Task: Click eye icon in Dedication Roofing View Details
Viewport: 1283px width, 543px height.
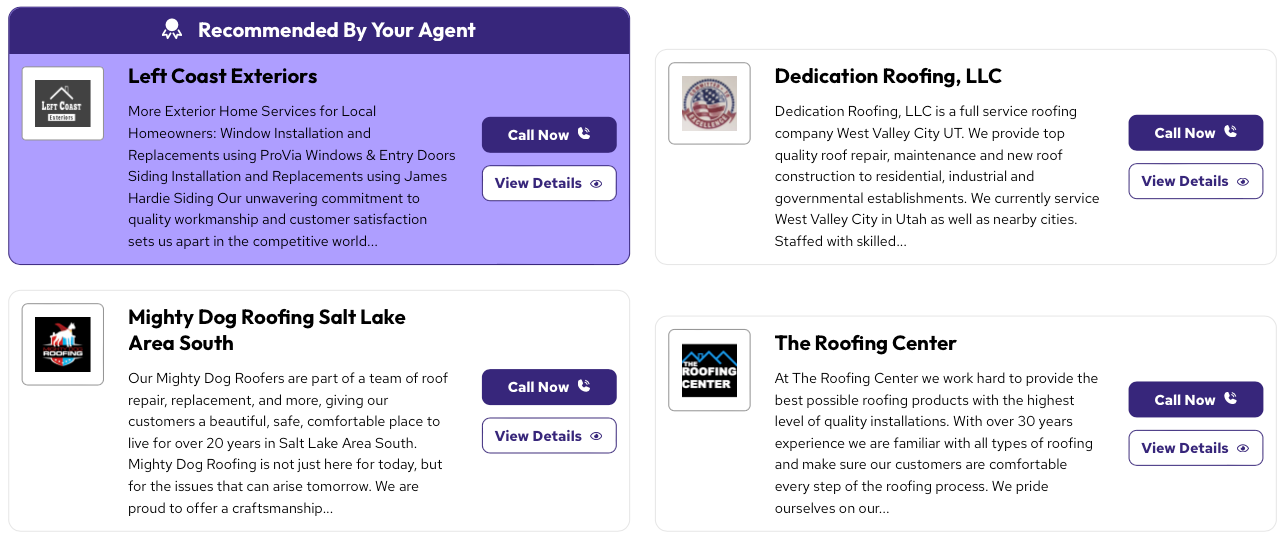Action: pos(1243,182)
